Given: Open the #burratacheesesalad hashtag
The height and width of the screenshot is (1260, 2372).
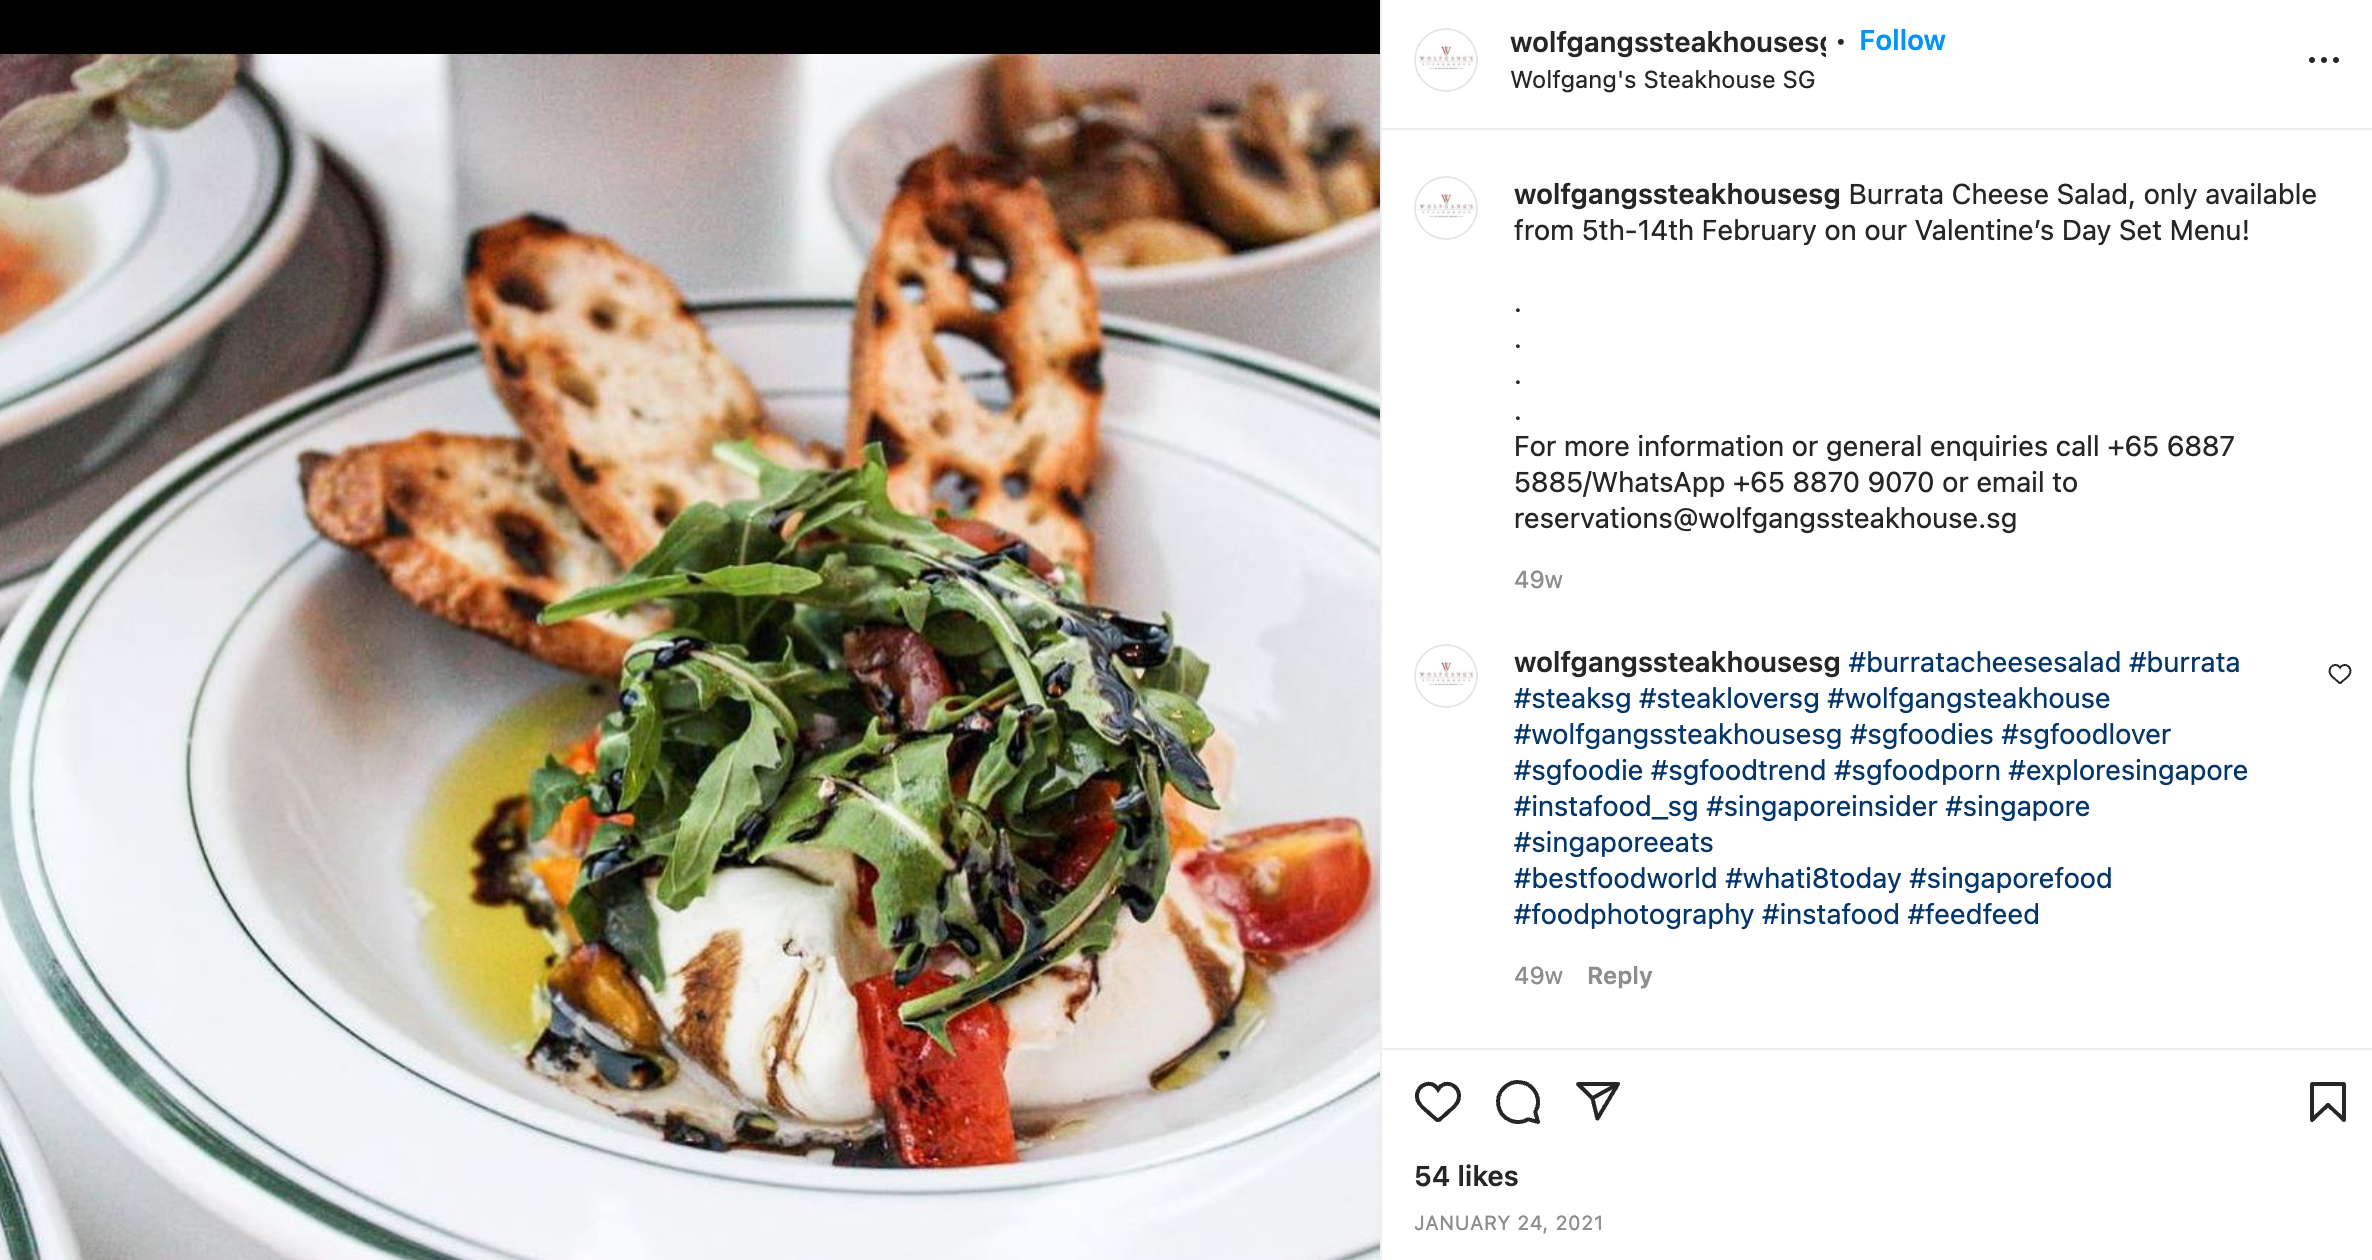Looking at the screenshot, I should [1984, 663].
